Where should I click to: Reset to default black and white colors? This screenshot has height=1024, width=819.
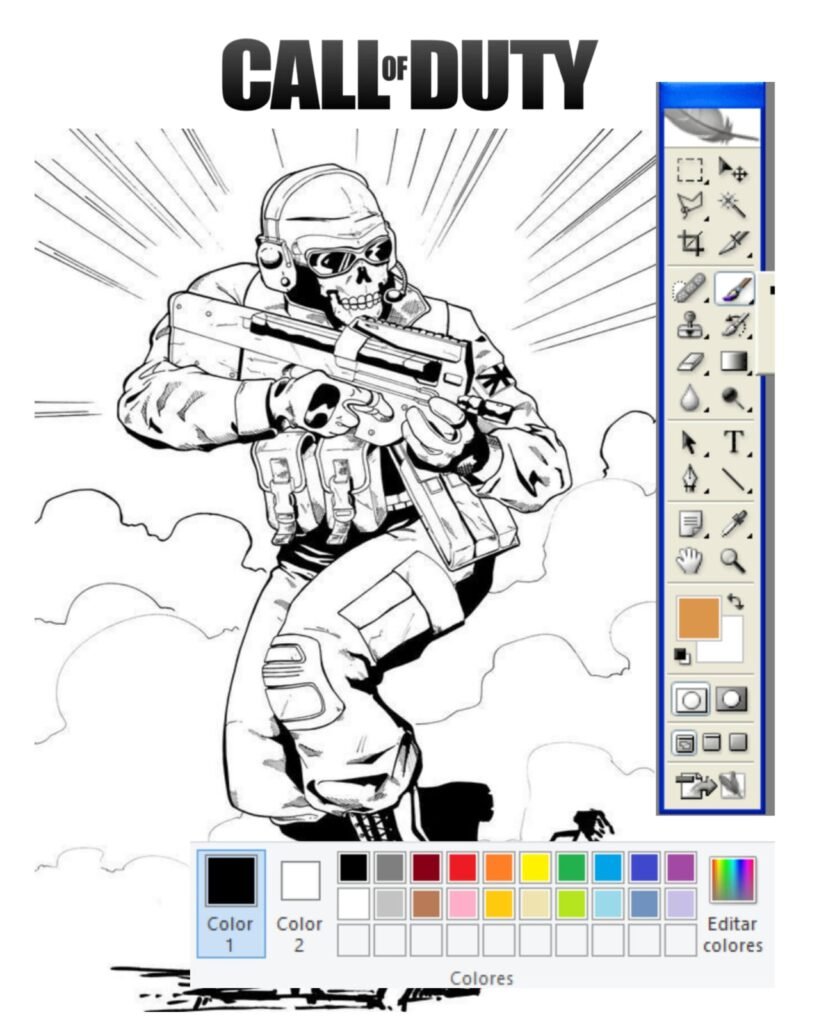tap(681, 656)
